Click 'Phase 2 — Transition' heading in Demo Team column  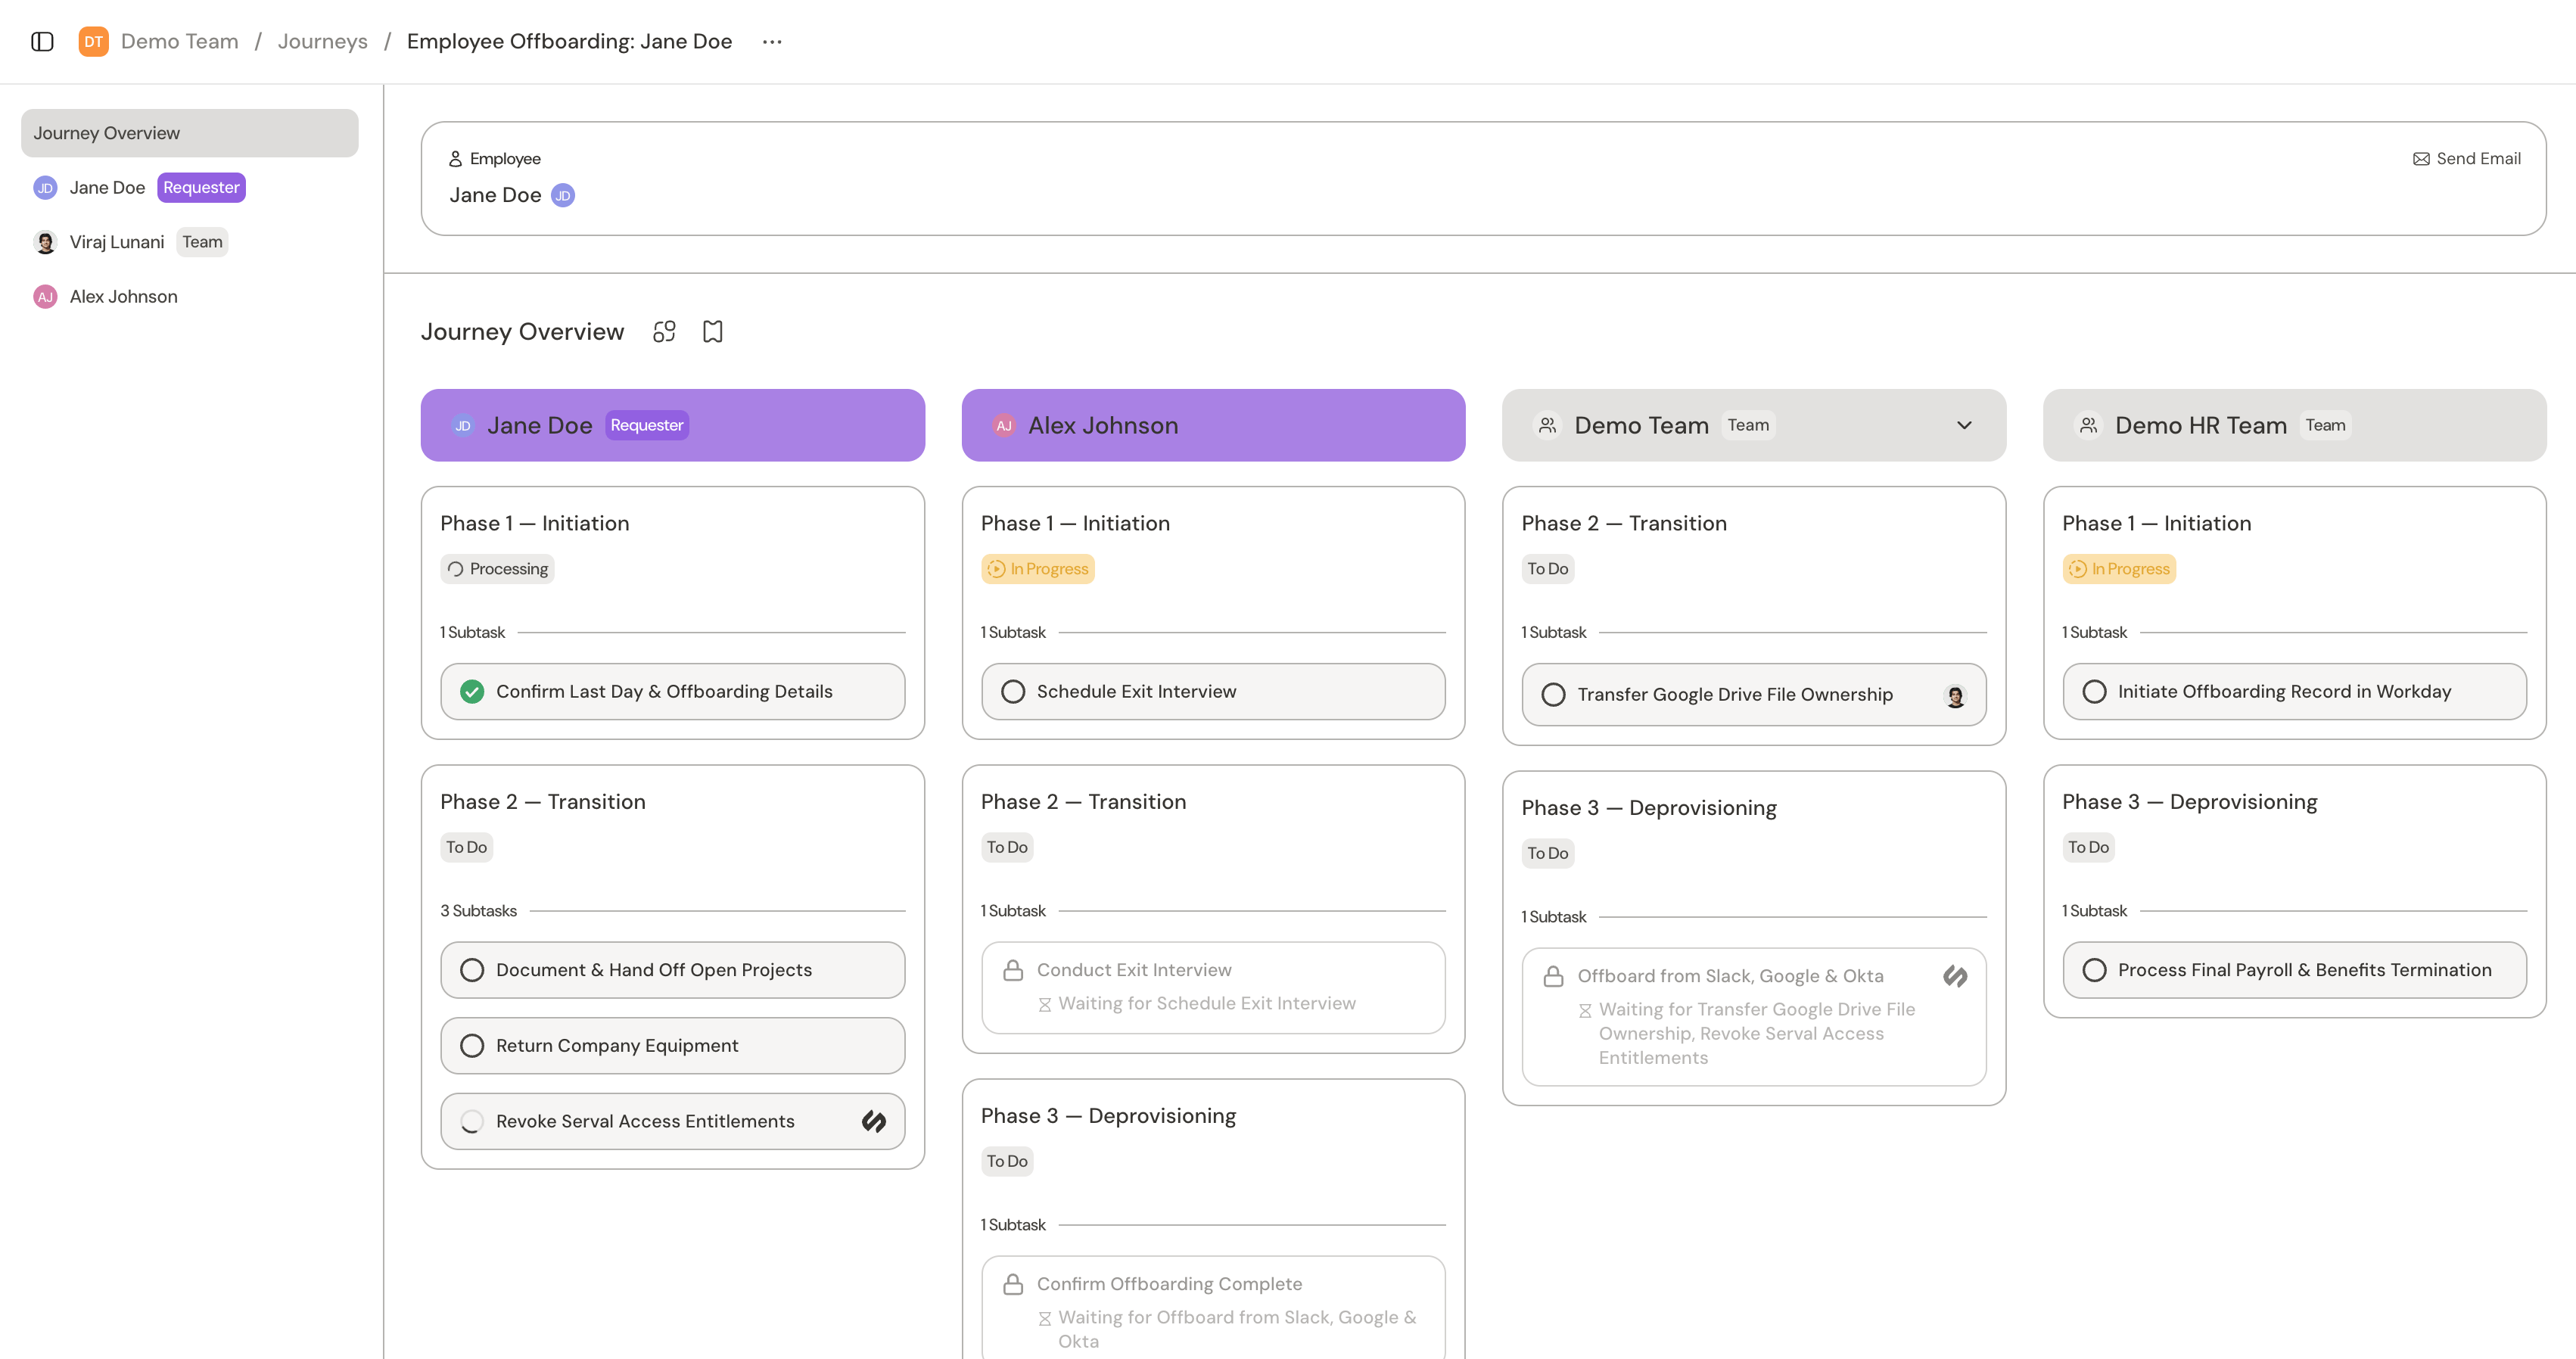click(x=1624, y=524)
